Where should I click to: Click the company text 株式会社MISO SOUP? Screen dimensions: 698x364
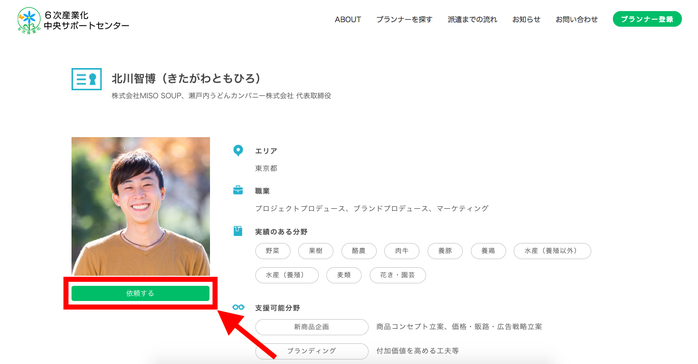[x=146, y=96]
